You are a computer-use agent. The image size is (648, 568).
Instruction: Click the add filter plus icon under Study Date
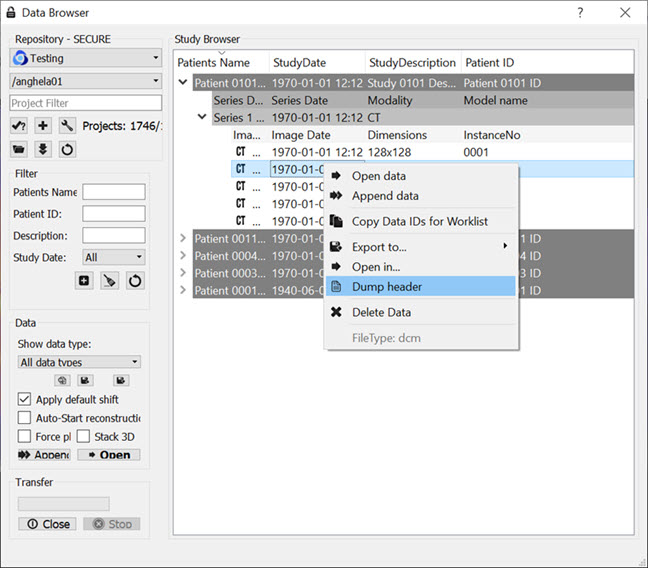click(85, 281)
